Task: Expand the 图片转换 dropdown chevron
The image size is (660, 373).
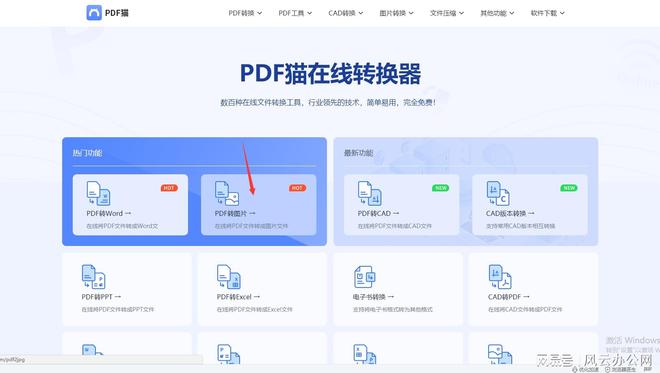Action: point(411,13)
